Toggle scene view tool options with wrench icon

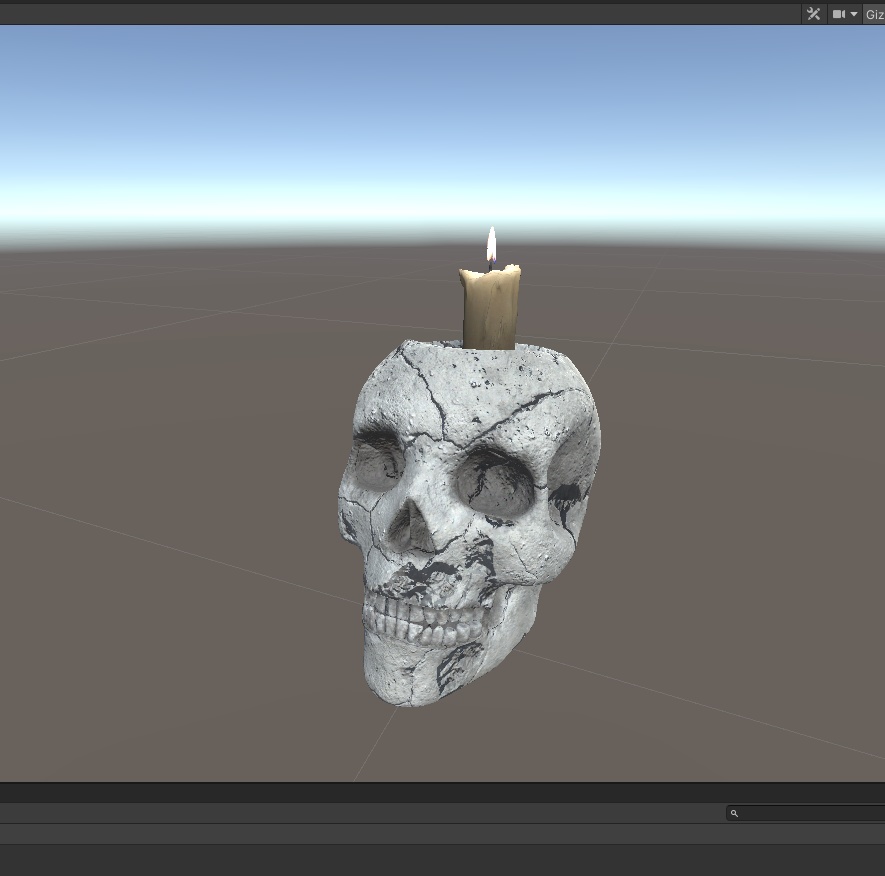(x=813, y=13)
